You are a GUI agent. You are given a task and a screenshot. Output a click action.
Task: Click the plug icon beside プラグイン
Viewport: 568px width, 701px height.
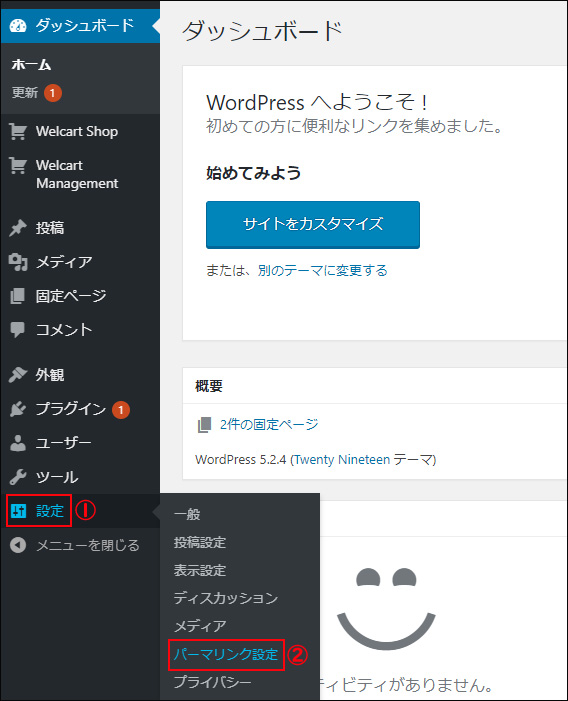pos(18,409)
